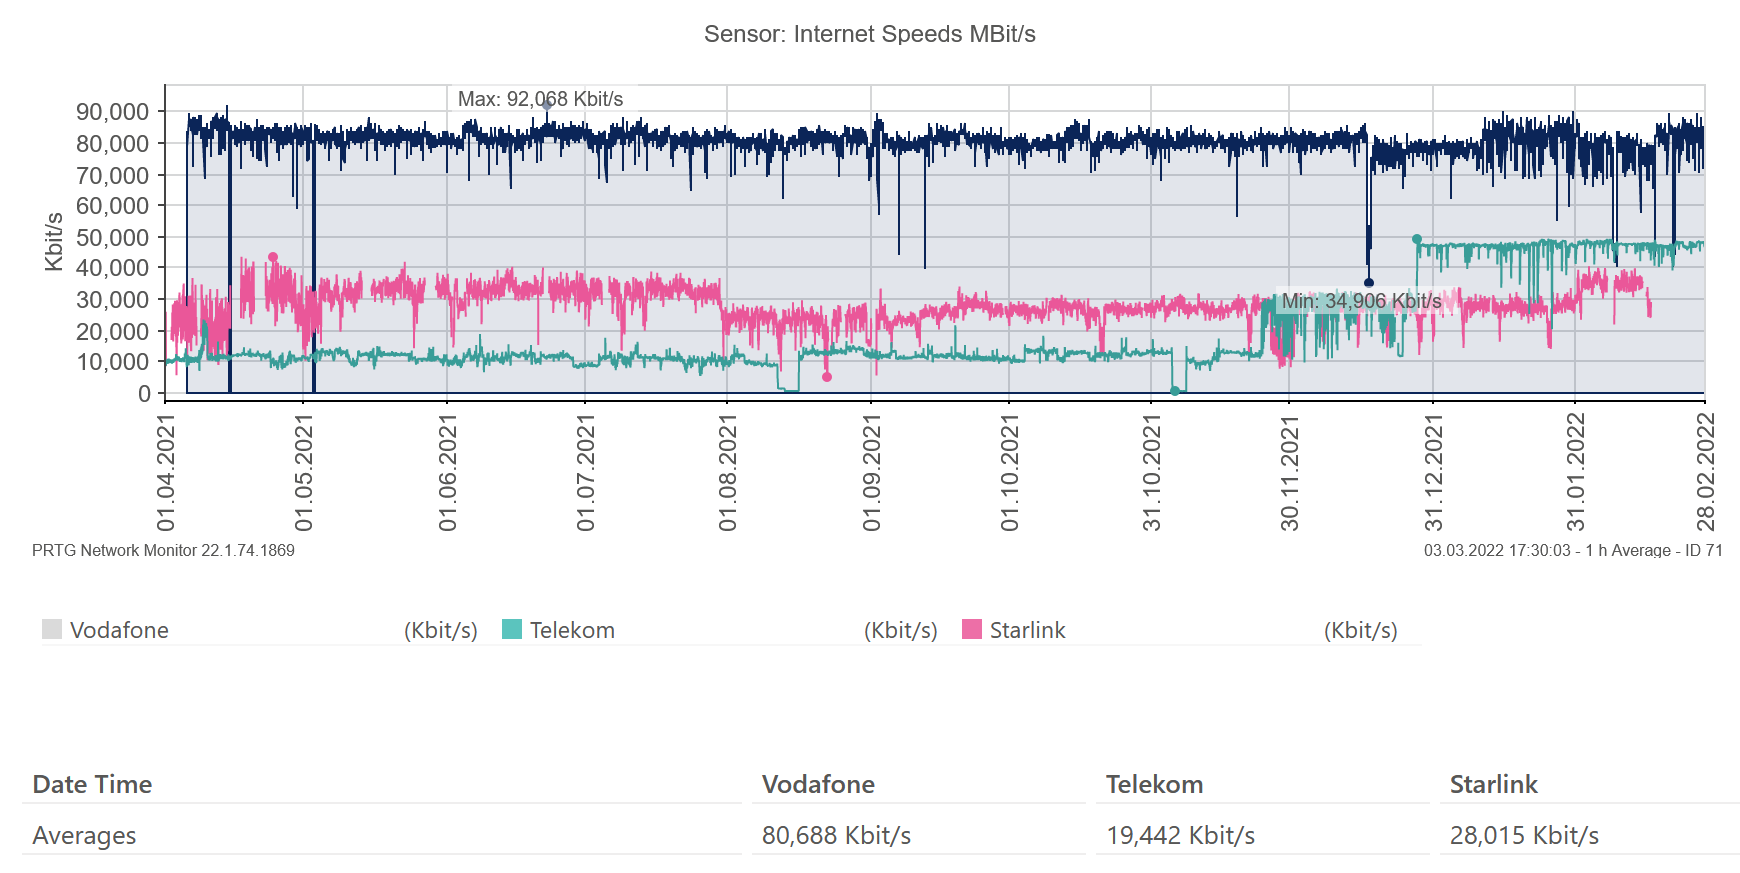Image resolution: width=1740 pixels, height=873 pixels.
Task: Click the Starlink column header in the table
Action: pyautogui.click(x=1493, y=784)
